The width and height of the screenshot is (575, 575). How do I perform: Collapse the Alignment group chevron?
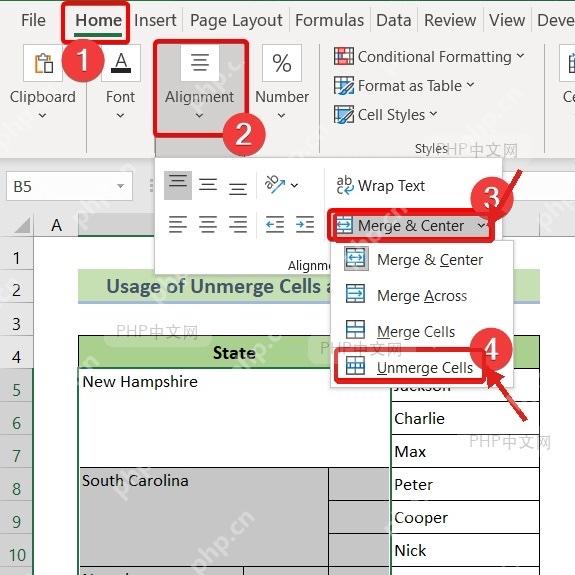[x=199, y=116]
